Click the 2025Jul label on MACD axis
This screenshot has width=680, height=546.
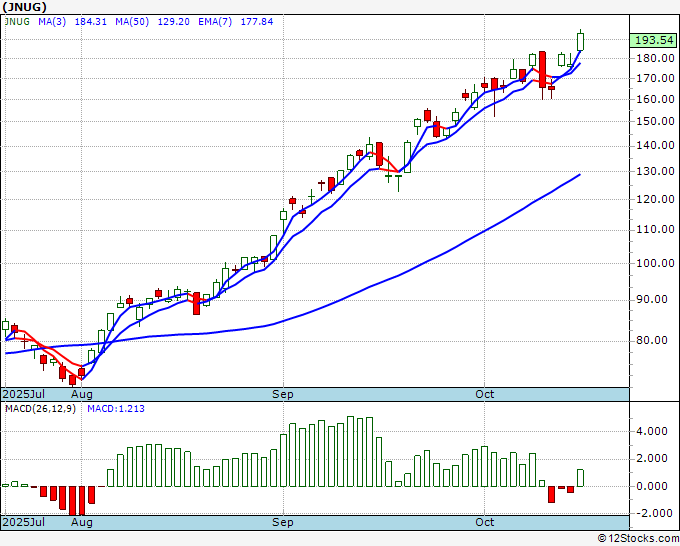(x=23, y=522)
